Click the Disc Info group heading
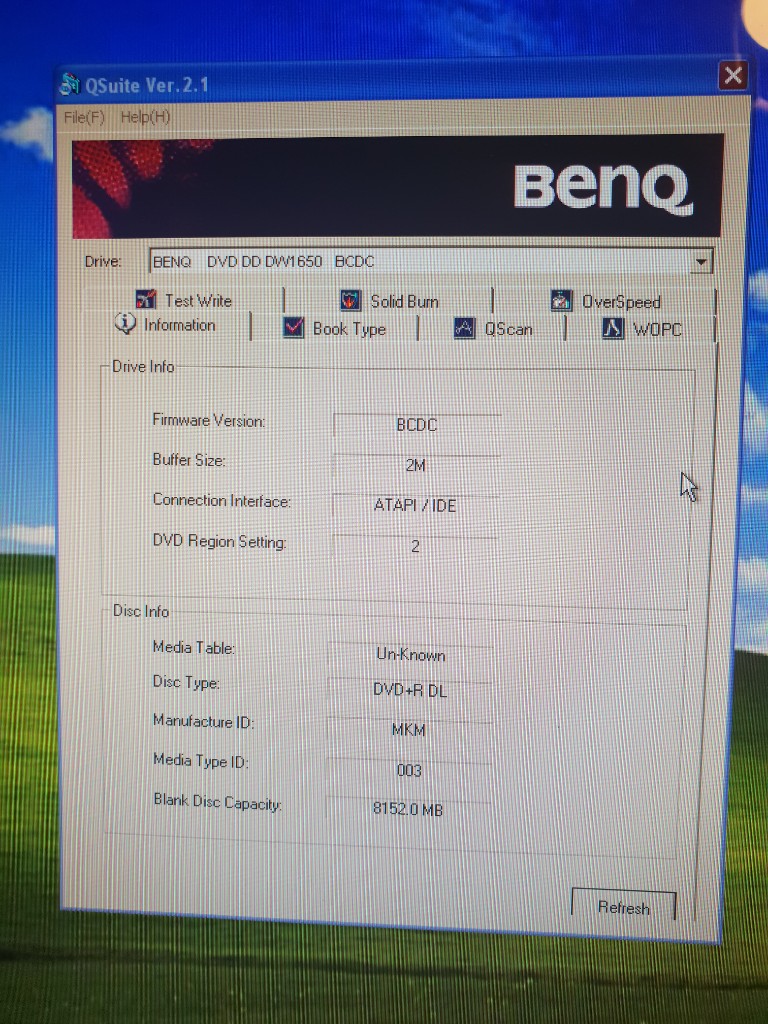Image resolution: width=768 pixels, height=1024 pixels. (x=140, y=611)
